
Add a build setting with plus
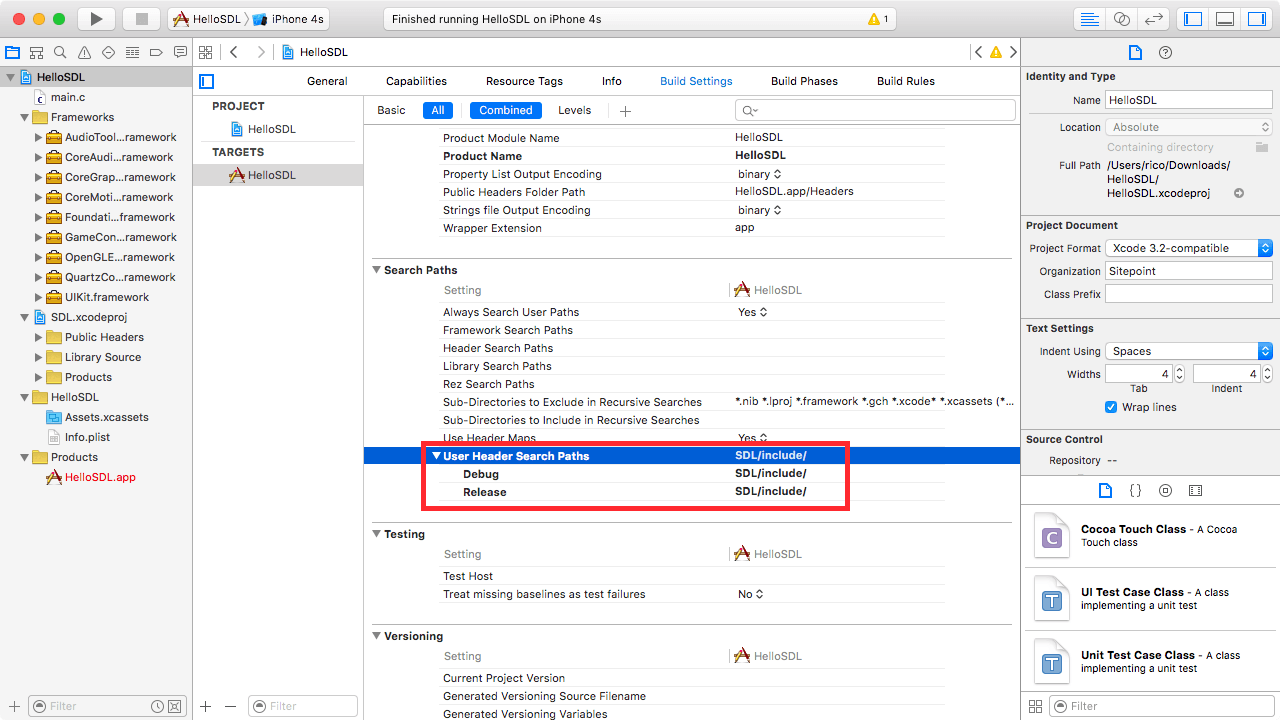pyautogui.click(x=625, y=111)
